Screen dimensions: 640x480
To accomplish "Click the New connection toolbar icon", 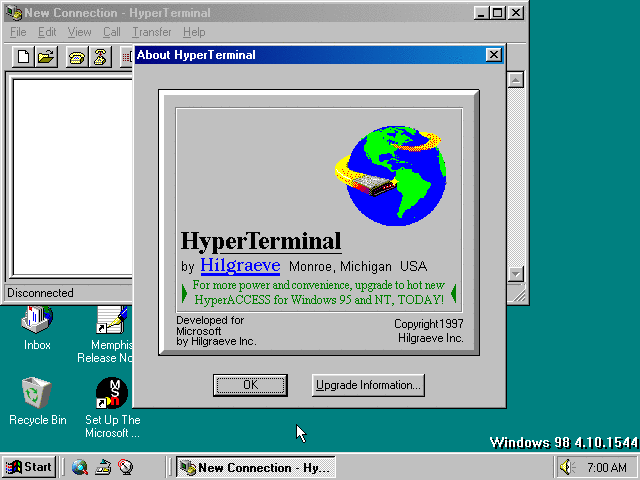I will (x=23, y=57).
